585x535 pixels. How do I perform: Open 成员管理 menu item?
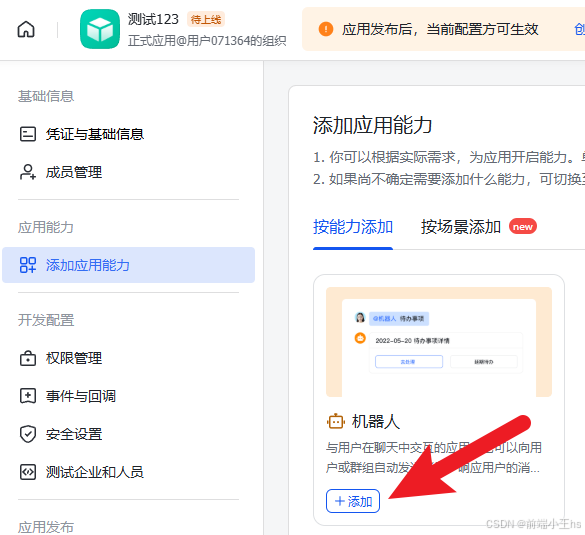128,172
